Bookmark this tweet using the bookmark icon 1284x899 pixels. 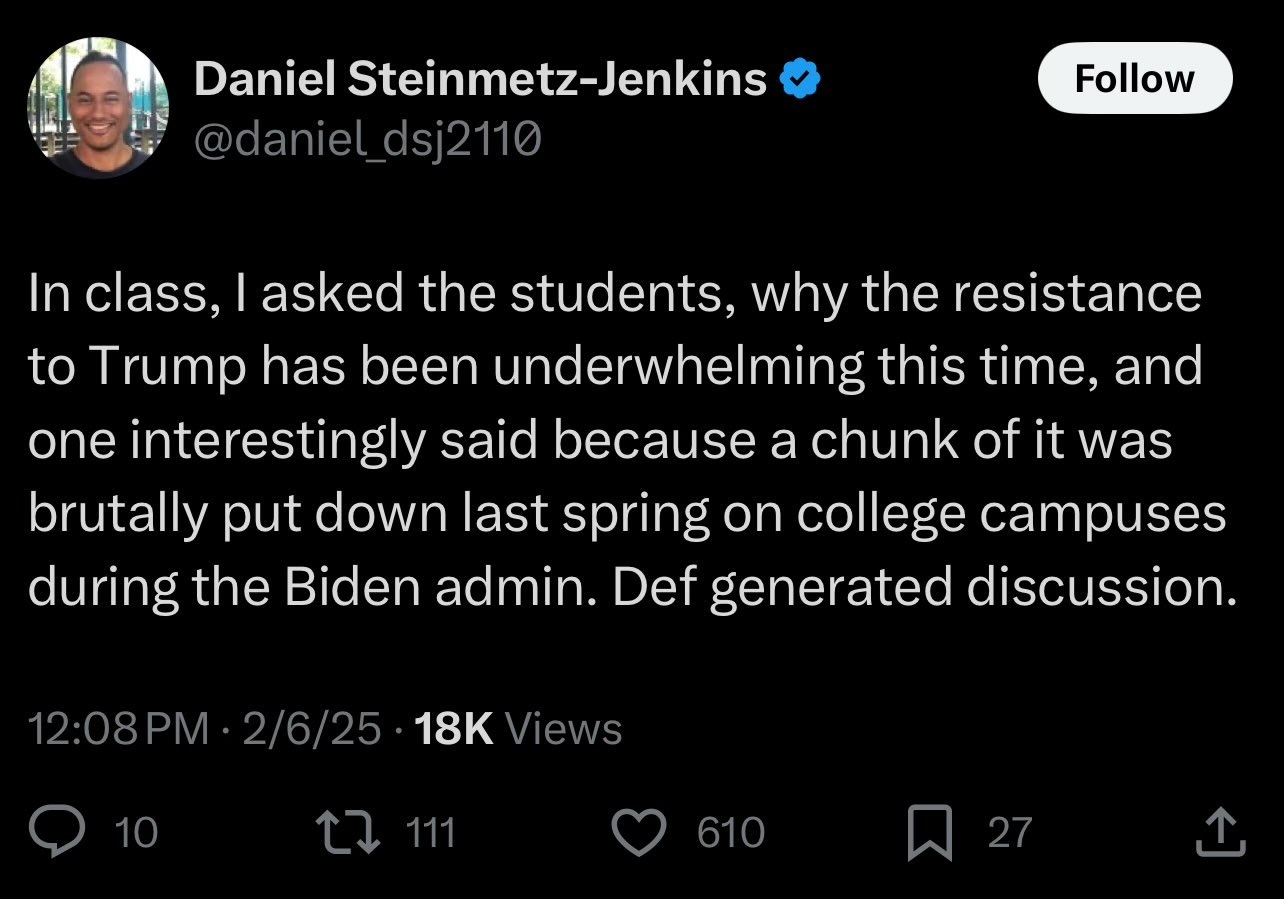click(x=928, y=834)
